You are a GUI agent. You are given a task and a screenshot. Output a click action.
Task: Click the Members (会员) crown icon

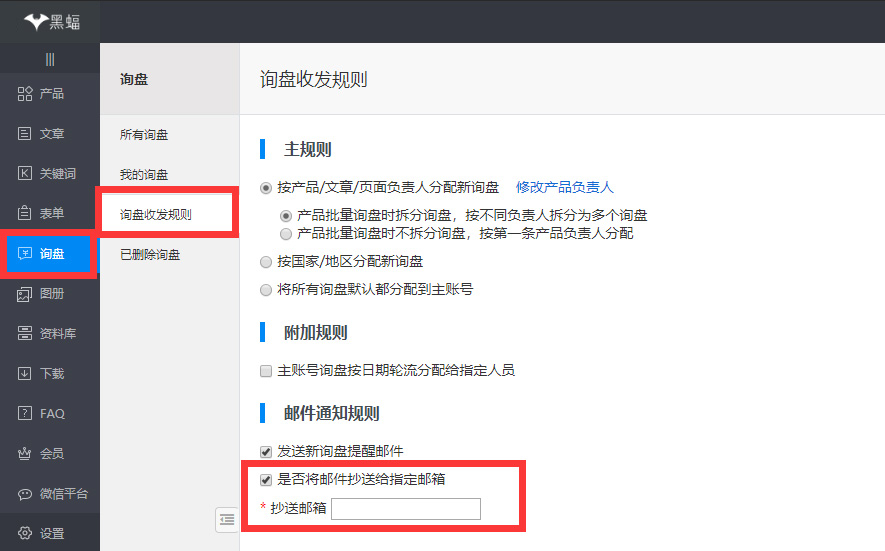(26, 454)
